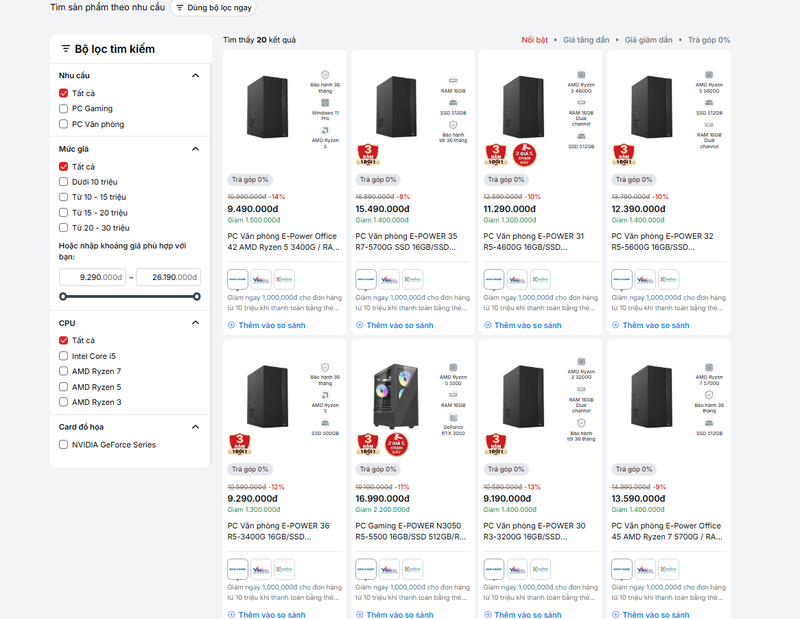Click plus icon for E-POWER 31 compare
800x619 pixels.
(488, 325)
